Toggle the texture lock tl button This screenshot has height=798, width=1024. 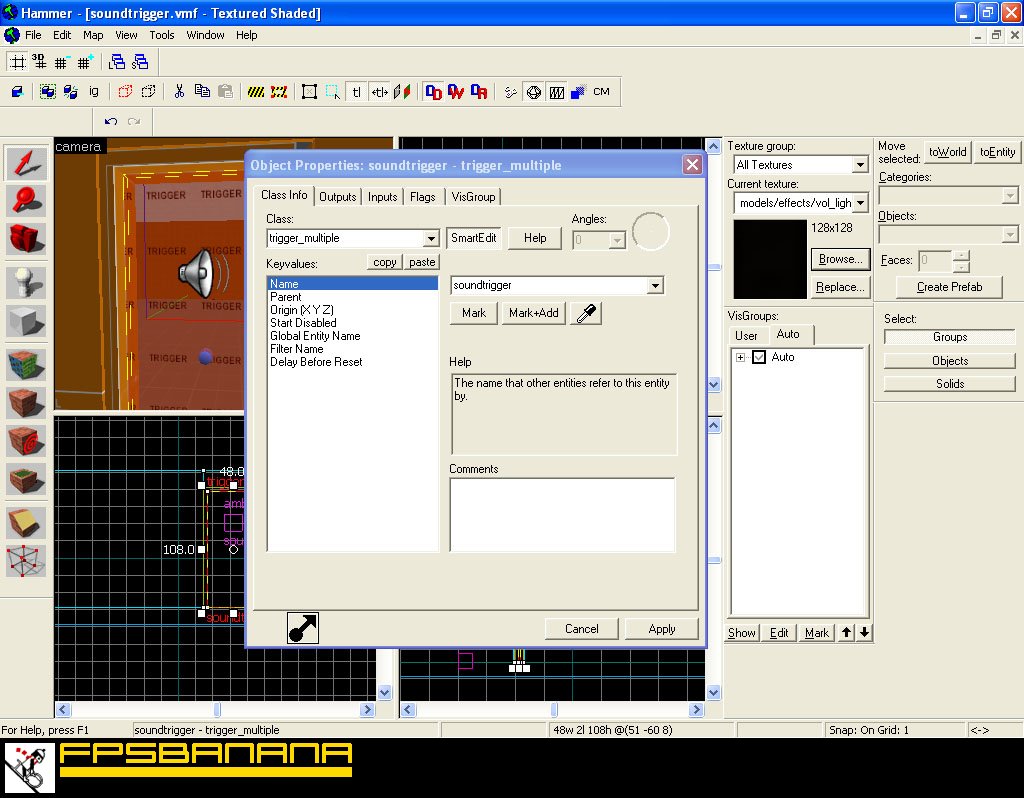tap(356, 91)
